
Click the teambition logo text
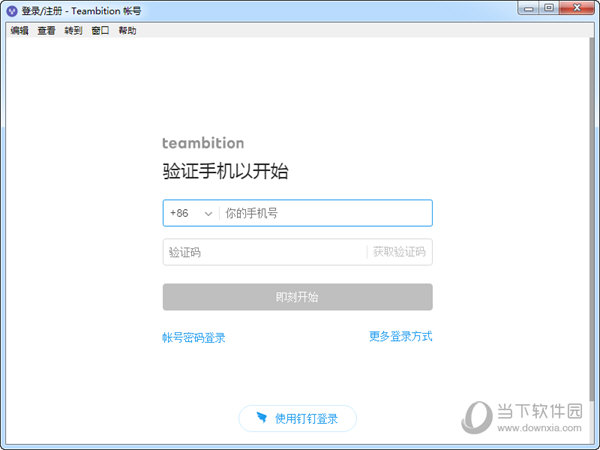203,143
